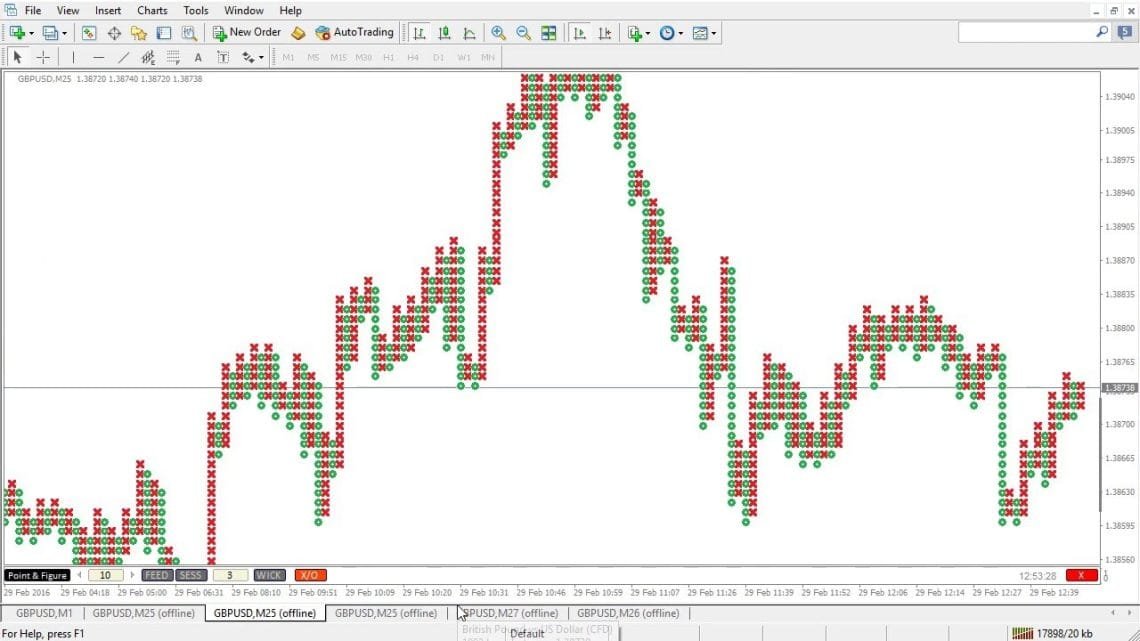Switch chart to candlestick display

click(x=444, y=33)
